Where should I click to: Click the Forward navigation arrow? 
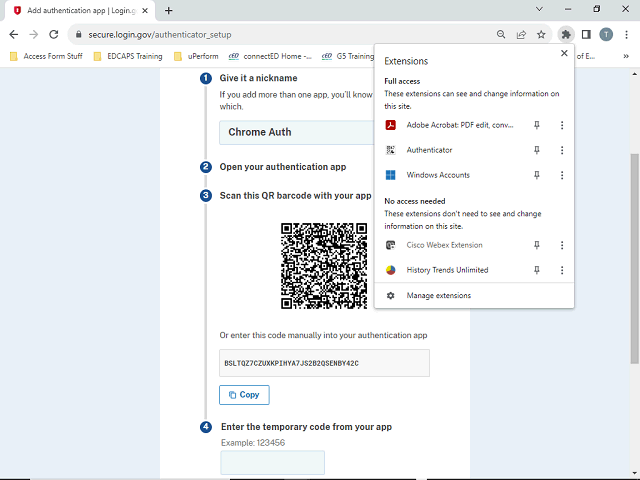[33, 35]
